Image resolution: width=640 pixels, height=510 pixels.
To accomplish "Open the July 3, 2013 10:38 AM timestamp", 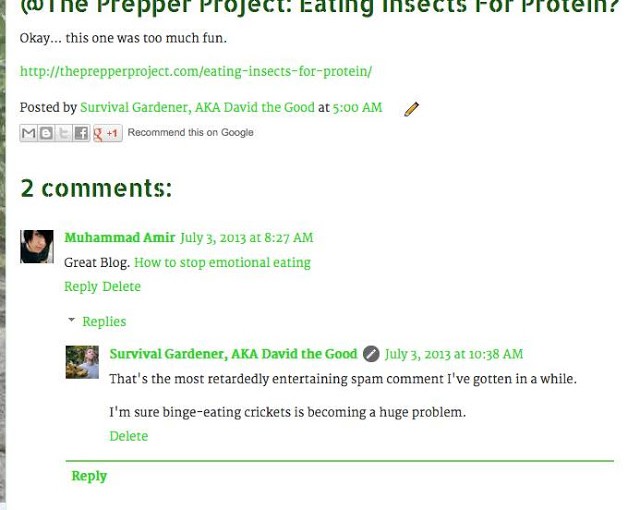I will 454,354.
